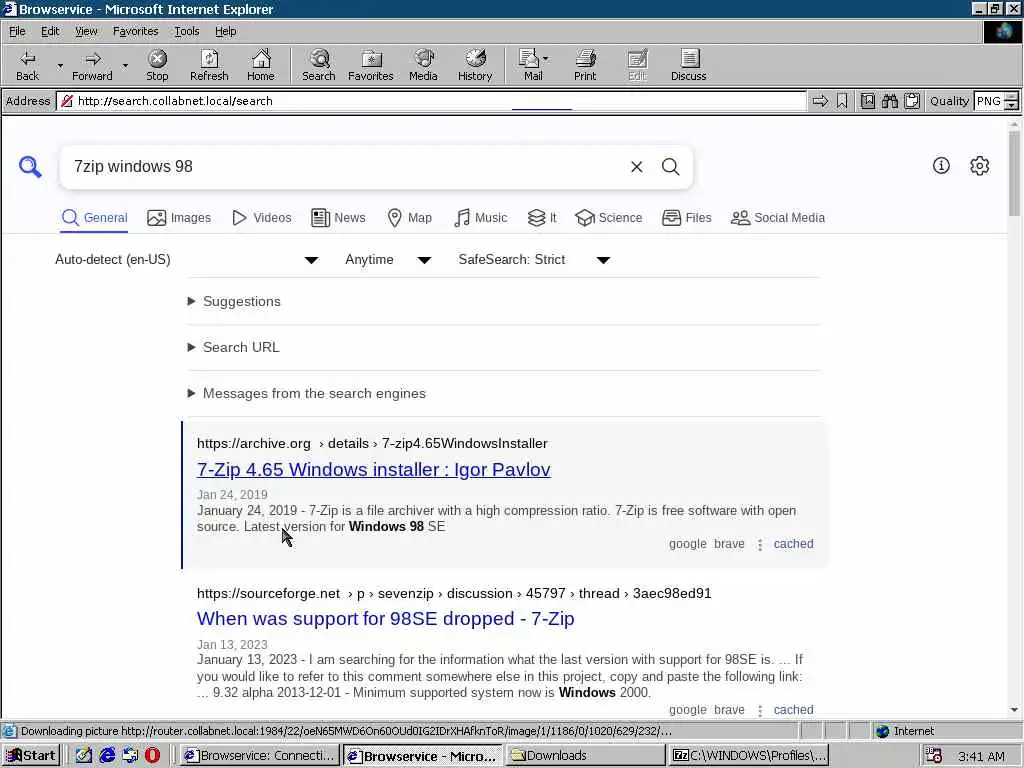Image resolution: width=1024 pixels, height=768 pixels.
Task: Switch to Files search tab
Action: pos(686,217)
